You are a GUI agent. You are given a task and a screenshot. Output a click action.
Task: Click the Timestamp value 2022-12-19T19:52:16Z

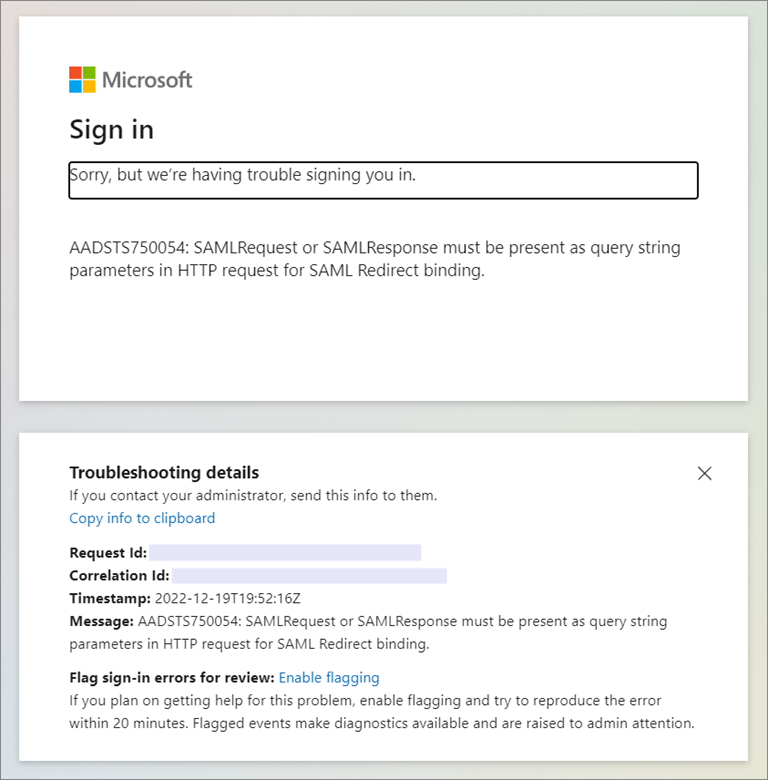click(228, 598)
